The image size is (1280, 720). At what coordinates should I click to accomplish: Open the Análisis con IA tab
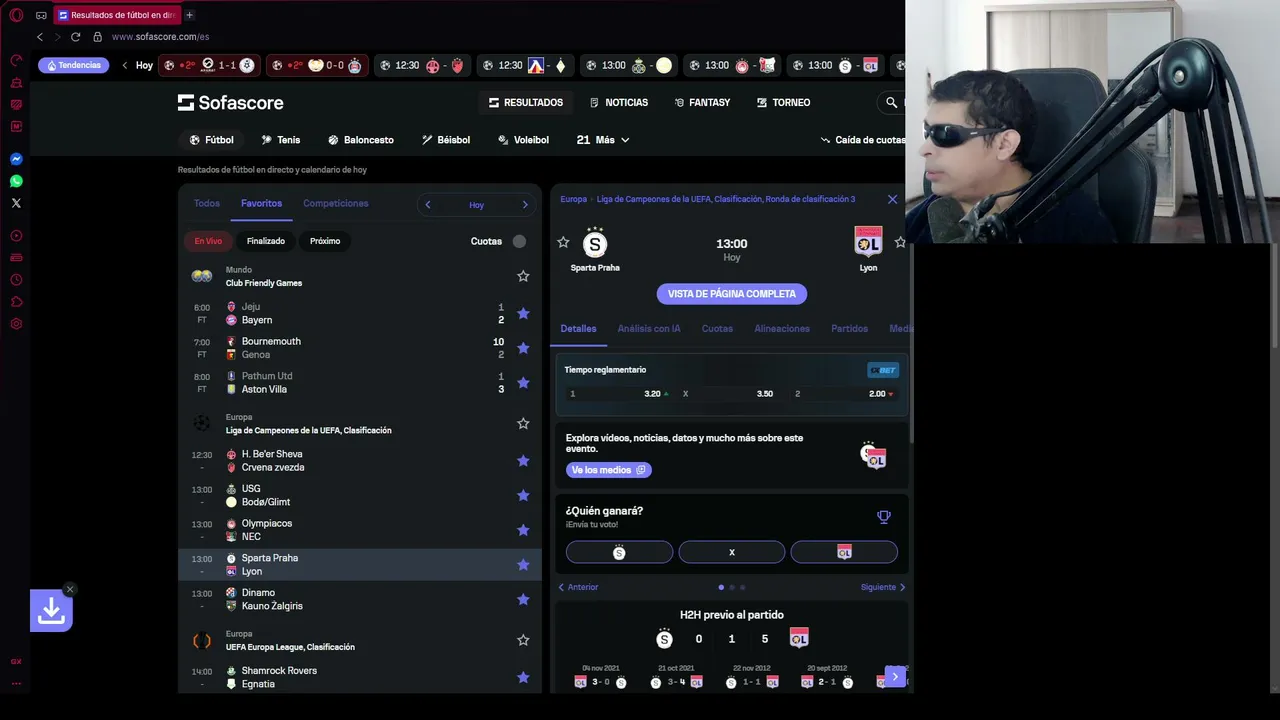pyautogui.click(x=649, y=328)
